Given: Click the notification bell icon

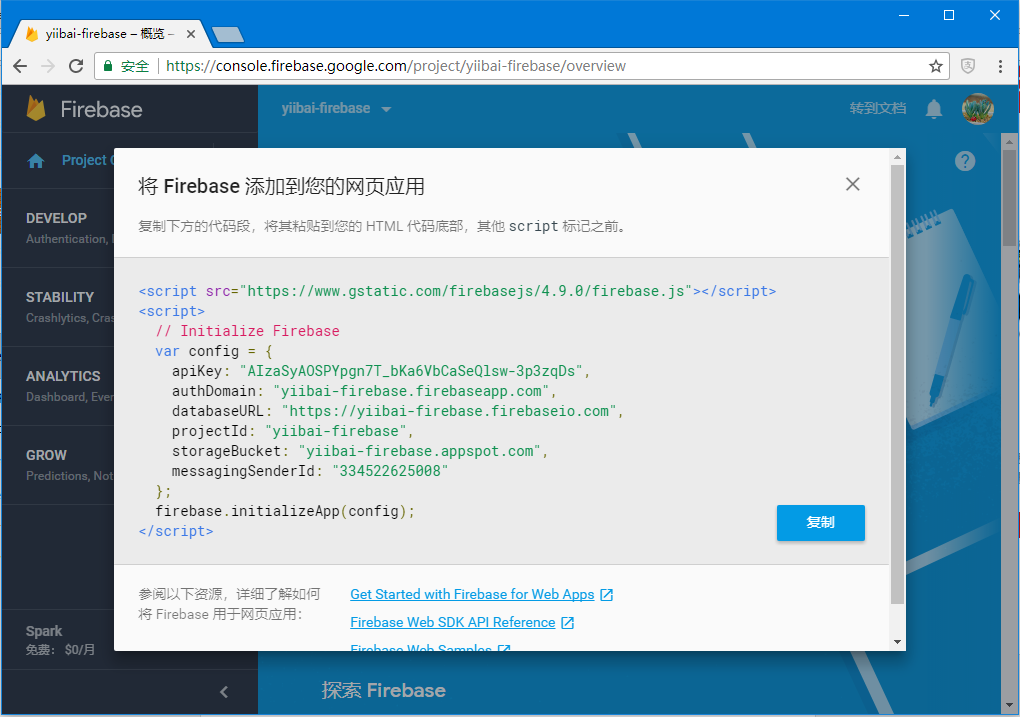Looking at the screenshot, I should tap(933, 109).
